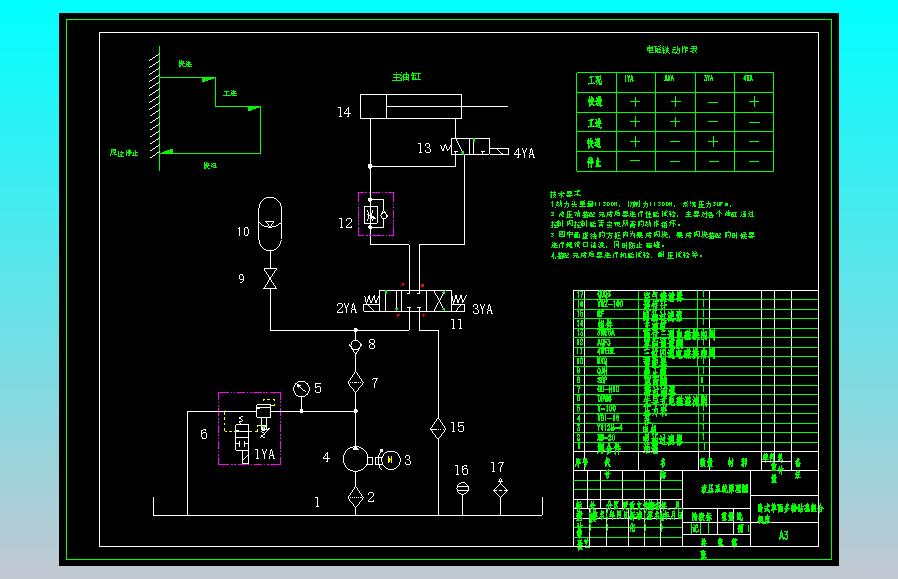Click the main cylinder body numbered 14
This screenshot has width=898, height=579.
(411, 107)
